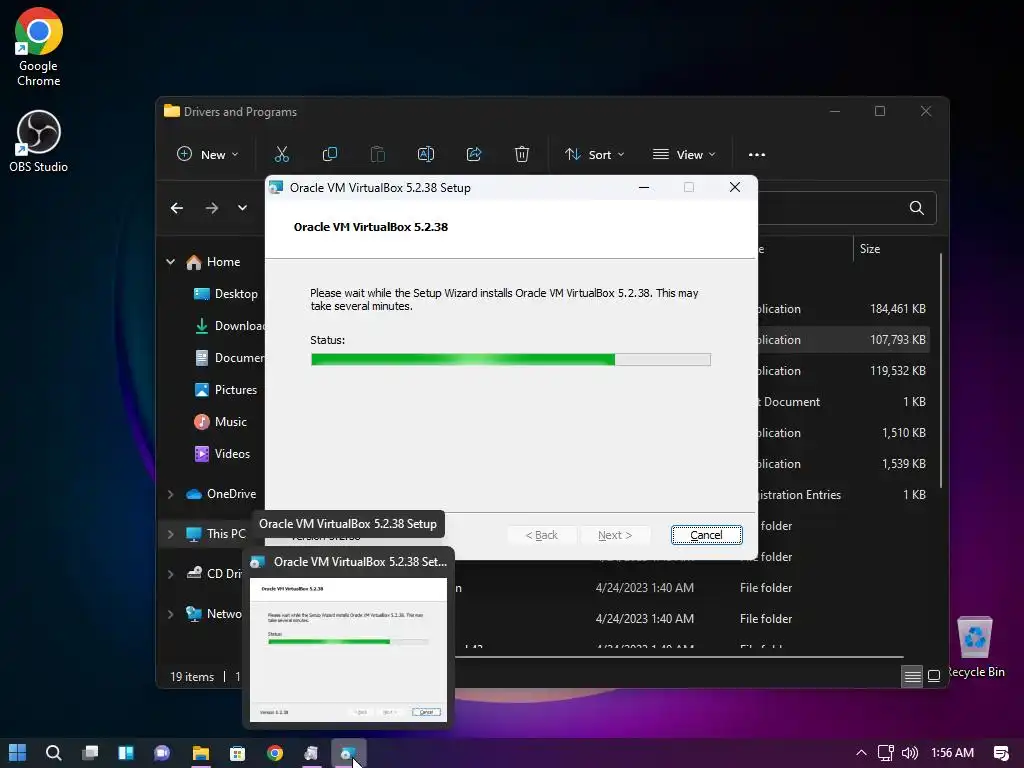Expand the This PC tree node

pyautogui.click(x=170, y=534)
